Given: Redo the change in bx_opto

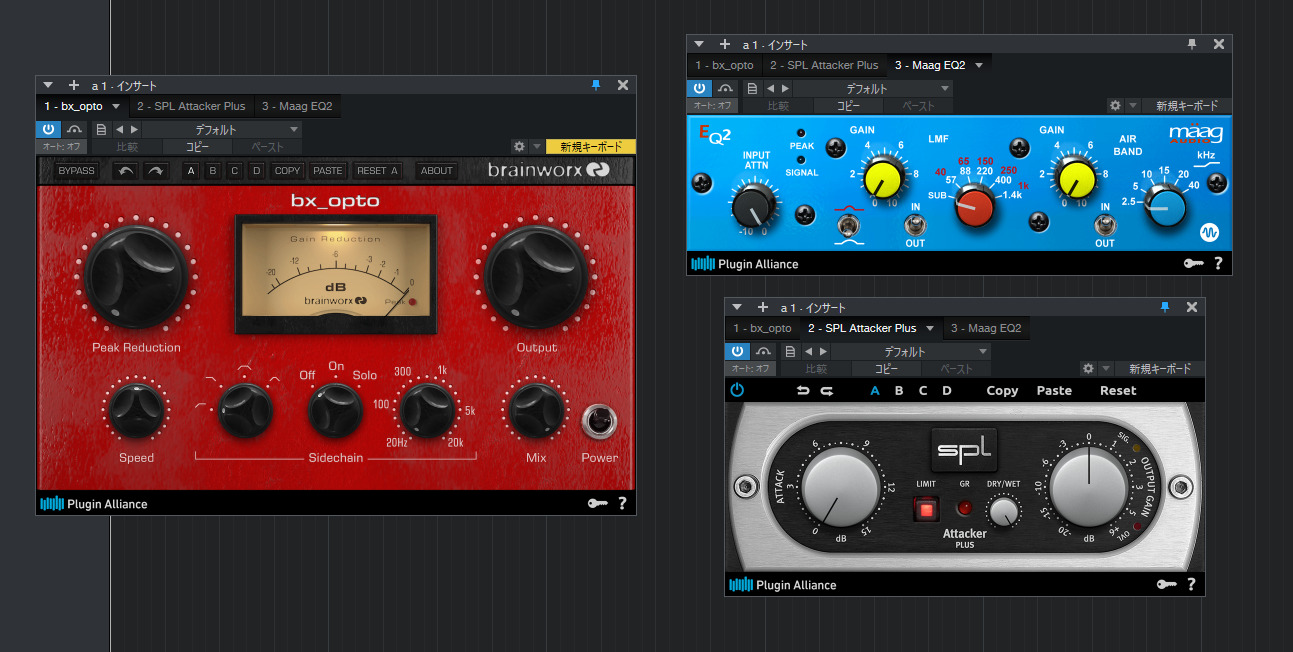Looking at the screenshot, I should (155, 171).
